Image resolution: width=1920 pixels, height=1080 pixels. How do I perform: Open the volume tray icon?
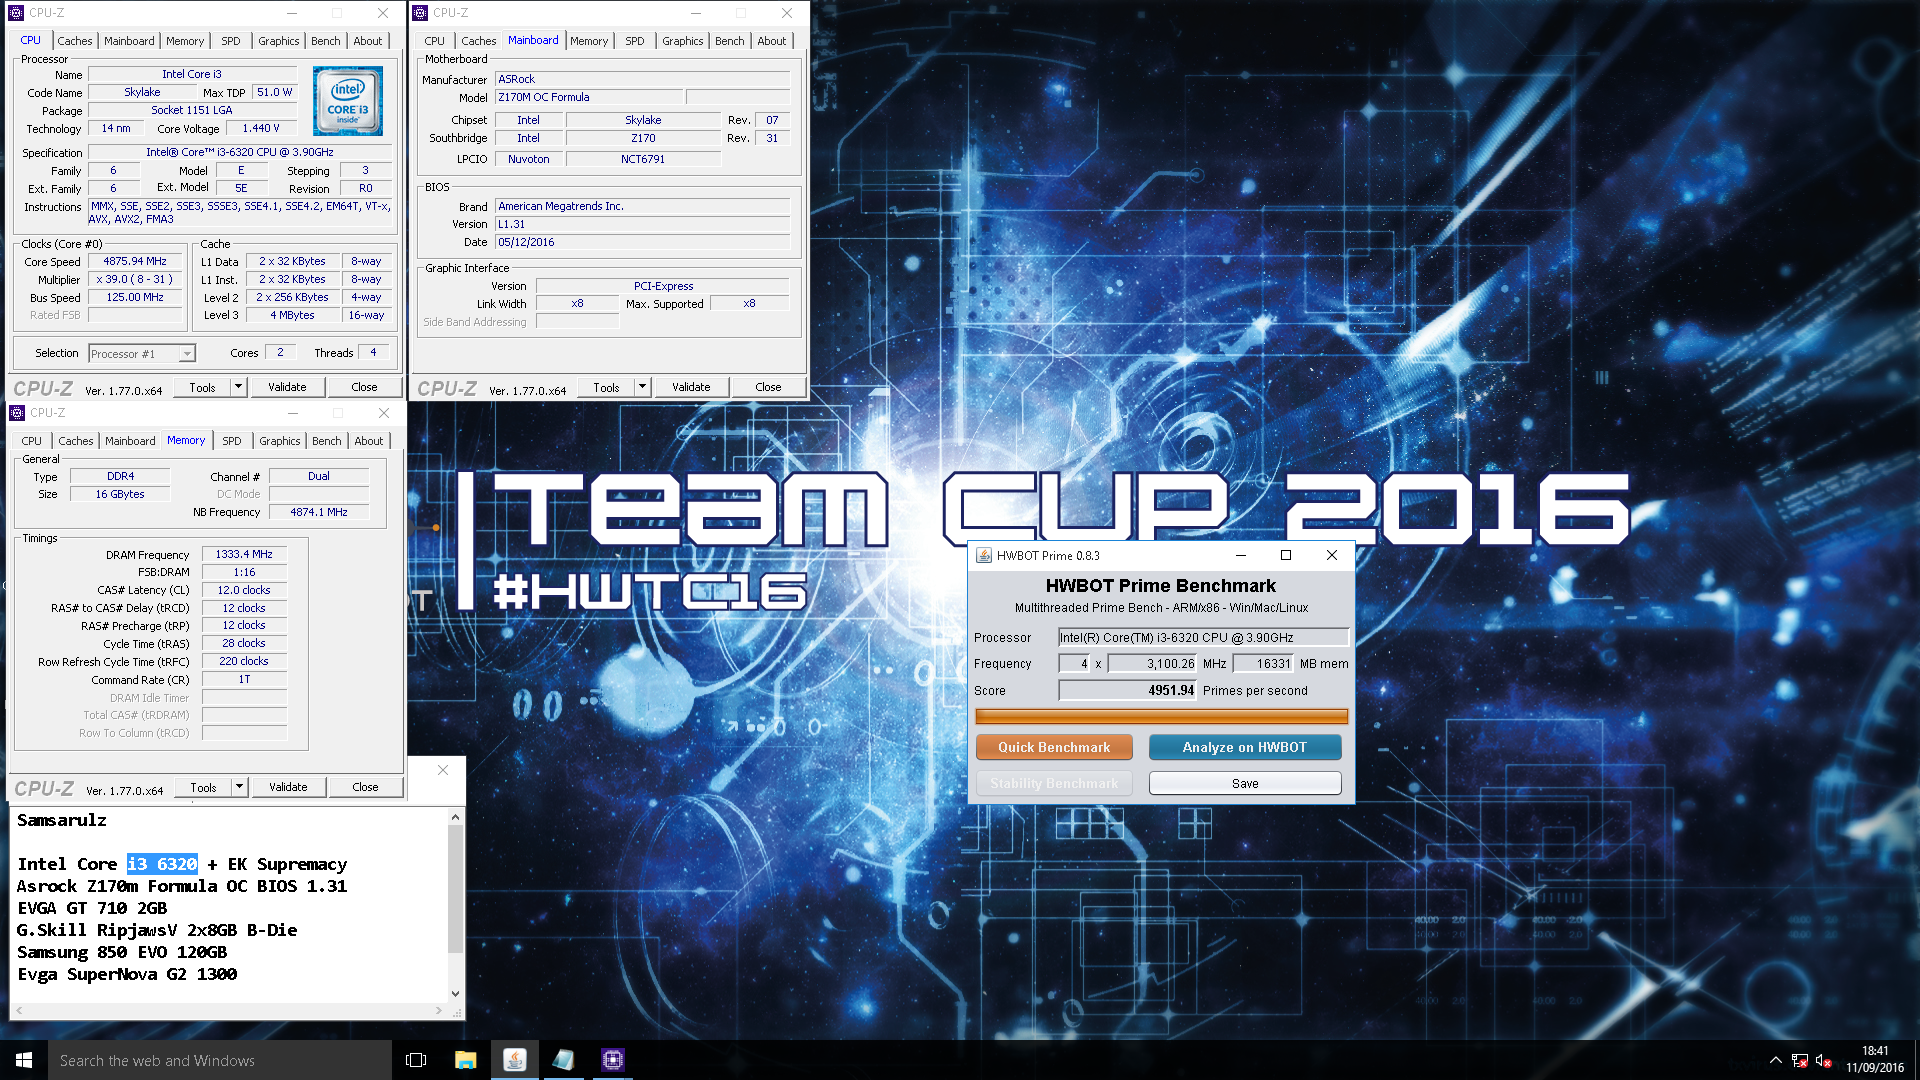(x=1823, y=1060)
